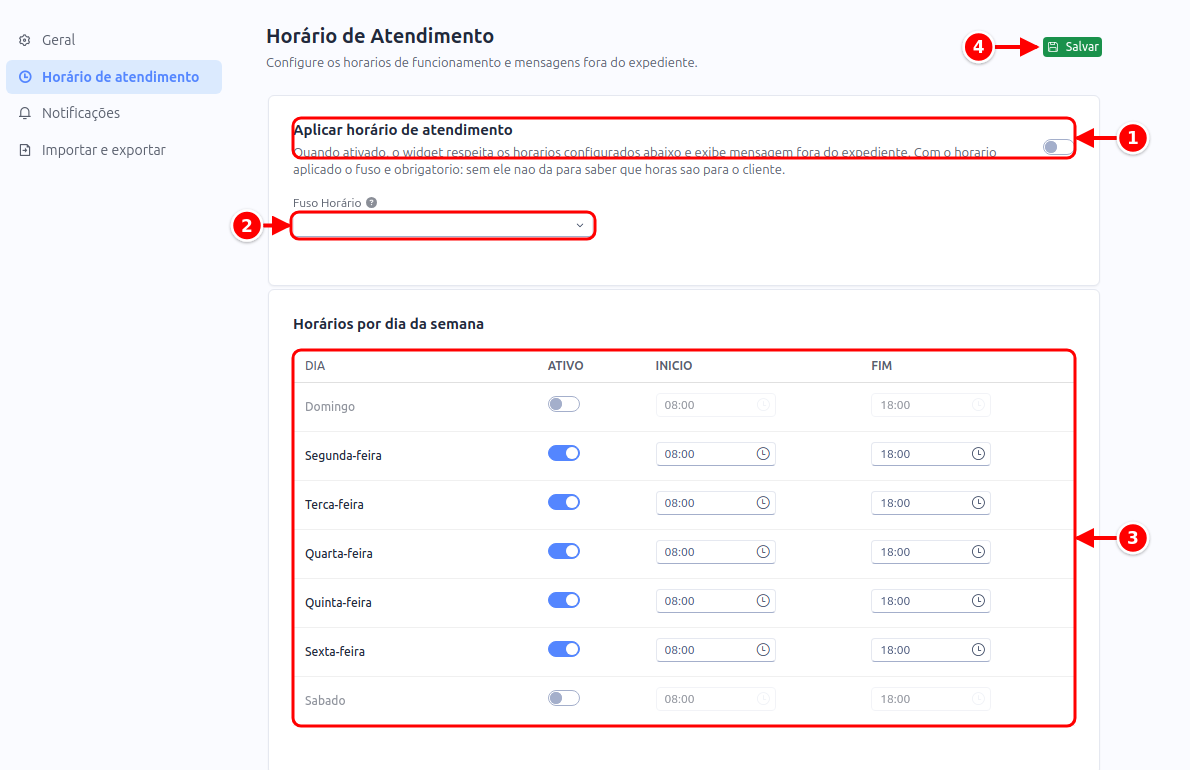This screenshot has height=770, width=1190.
Task: Click the DIA column header
Action: coord(315,366)
